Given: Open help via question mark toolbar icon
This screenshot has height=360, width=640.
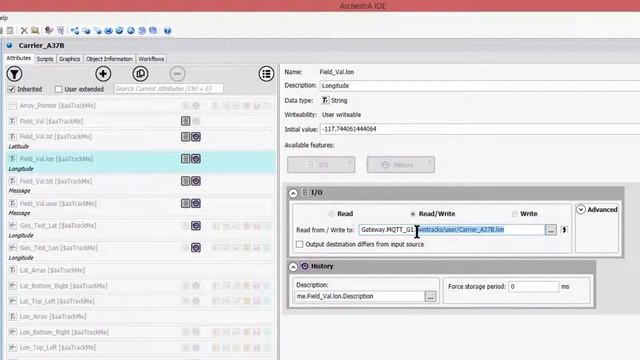Looking at the screenshot, I should click(x=167, y=31).
